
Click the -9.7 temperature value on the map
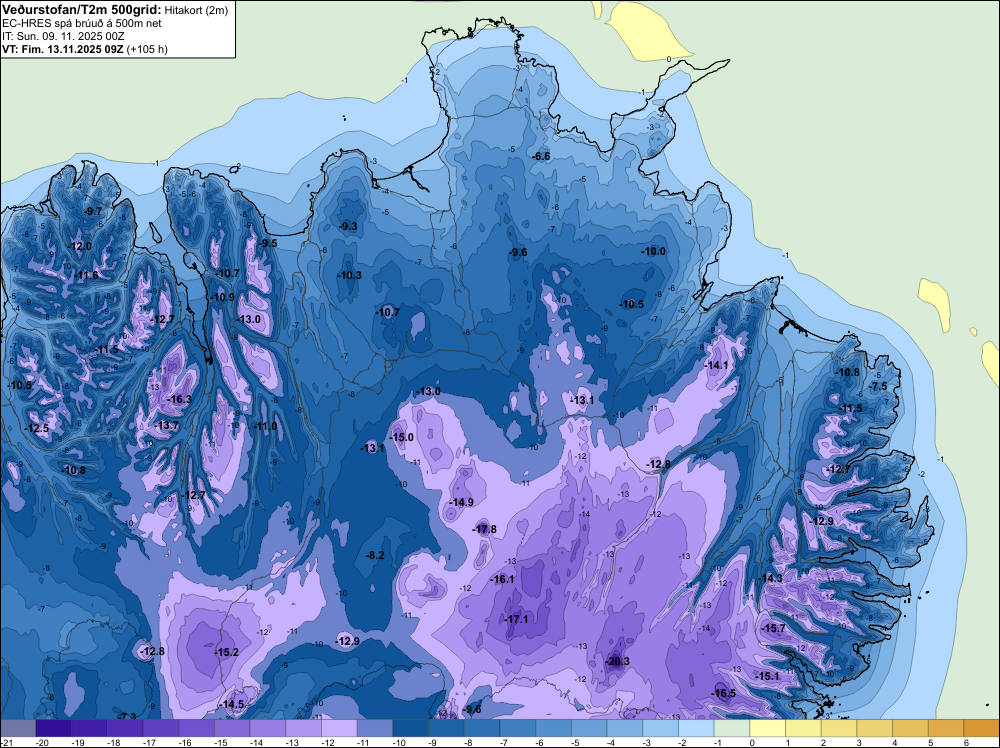point(93,211)
